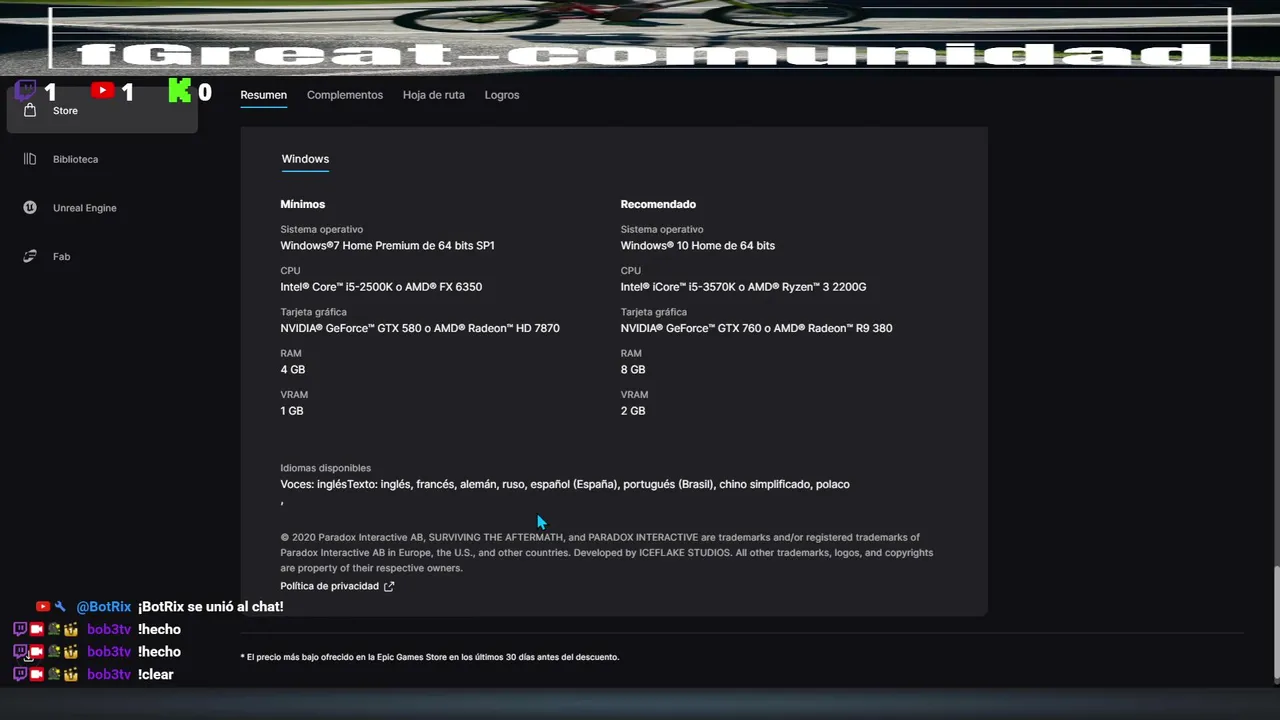Image resolution: width=1280 pixels, height=720 pixels.
Task: Click the Paradox Interactive copyright notice
Action: coord(607,552)
